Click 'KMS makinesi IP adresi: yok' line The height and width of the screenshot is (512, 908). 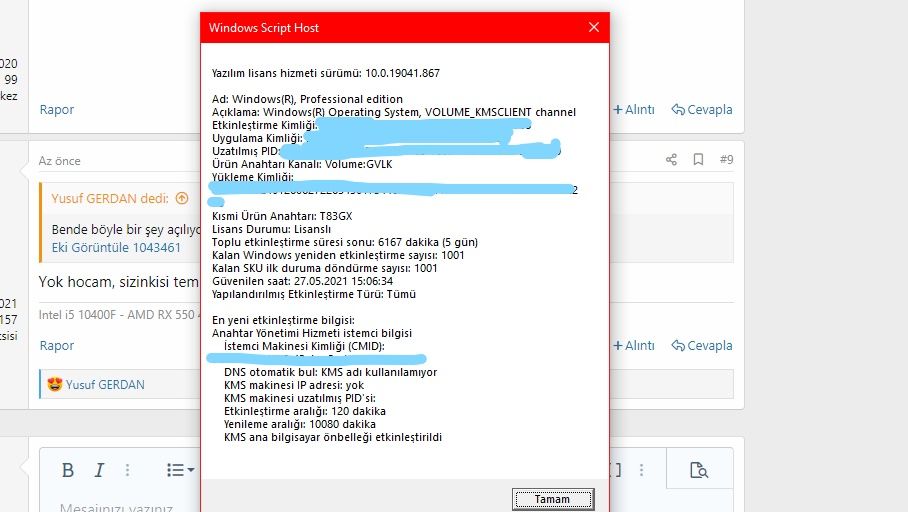294,385
